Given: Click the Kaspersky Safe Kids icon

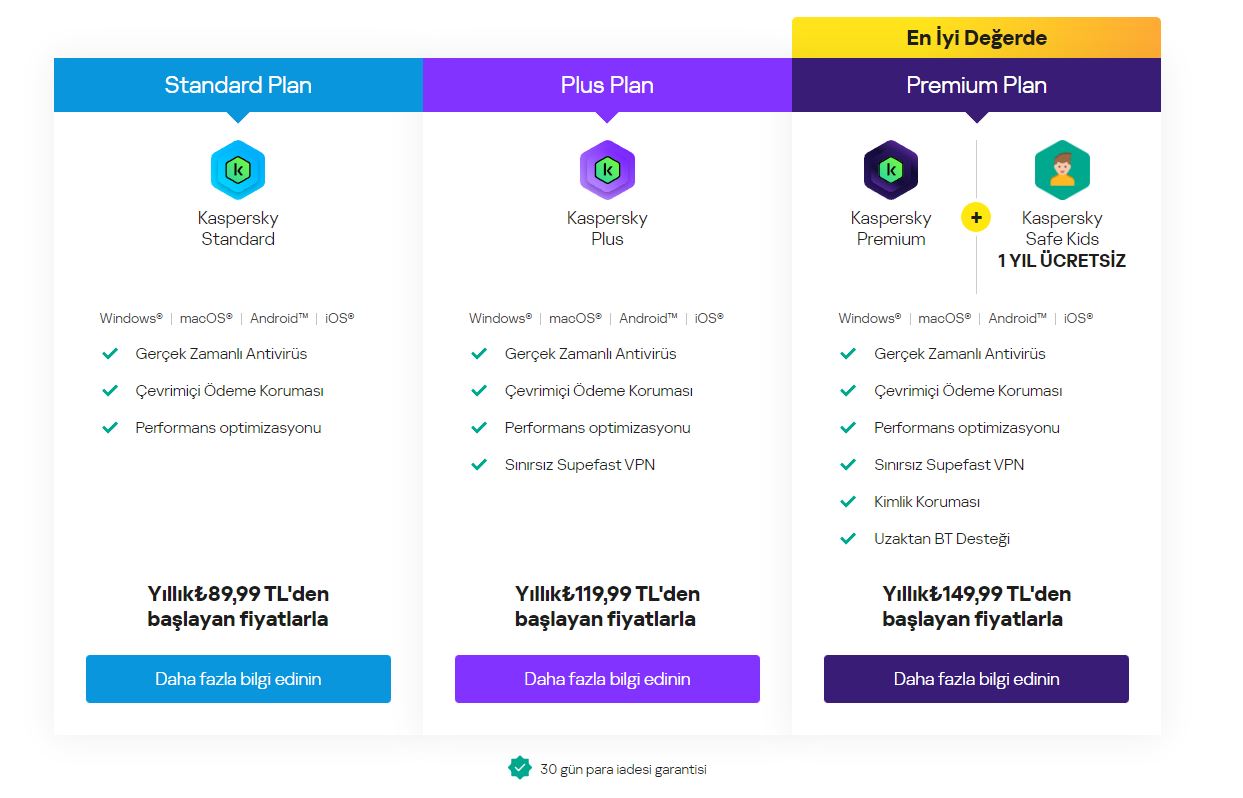Looking at the screenshot, I should tap(1062, 170).
